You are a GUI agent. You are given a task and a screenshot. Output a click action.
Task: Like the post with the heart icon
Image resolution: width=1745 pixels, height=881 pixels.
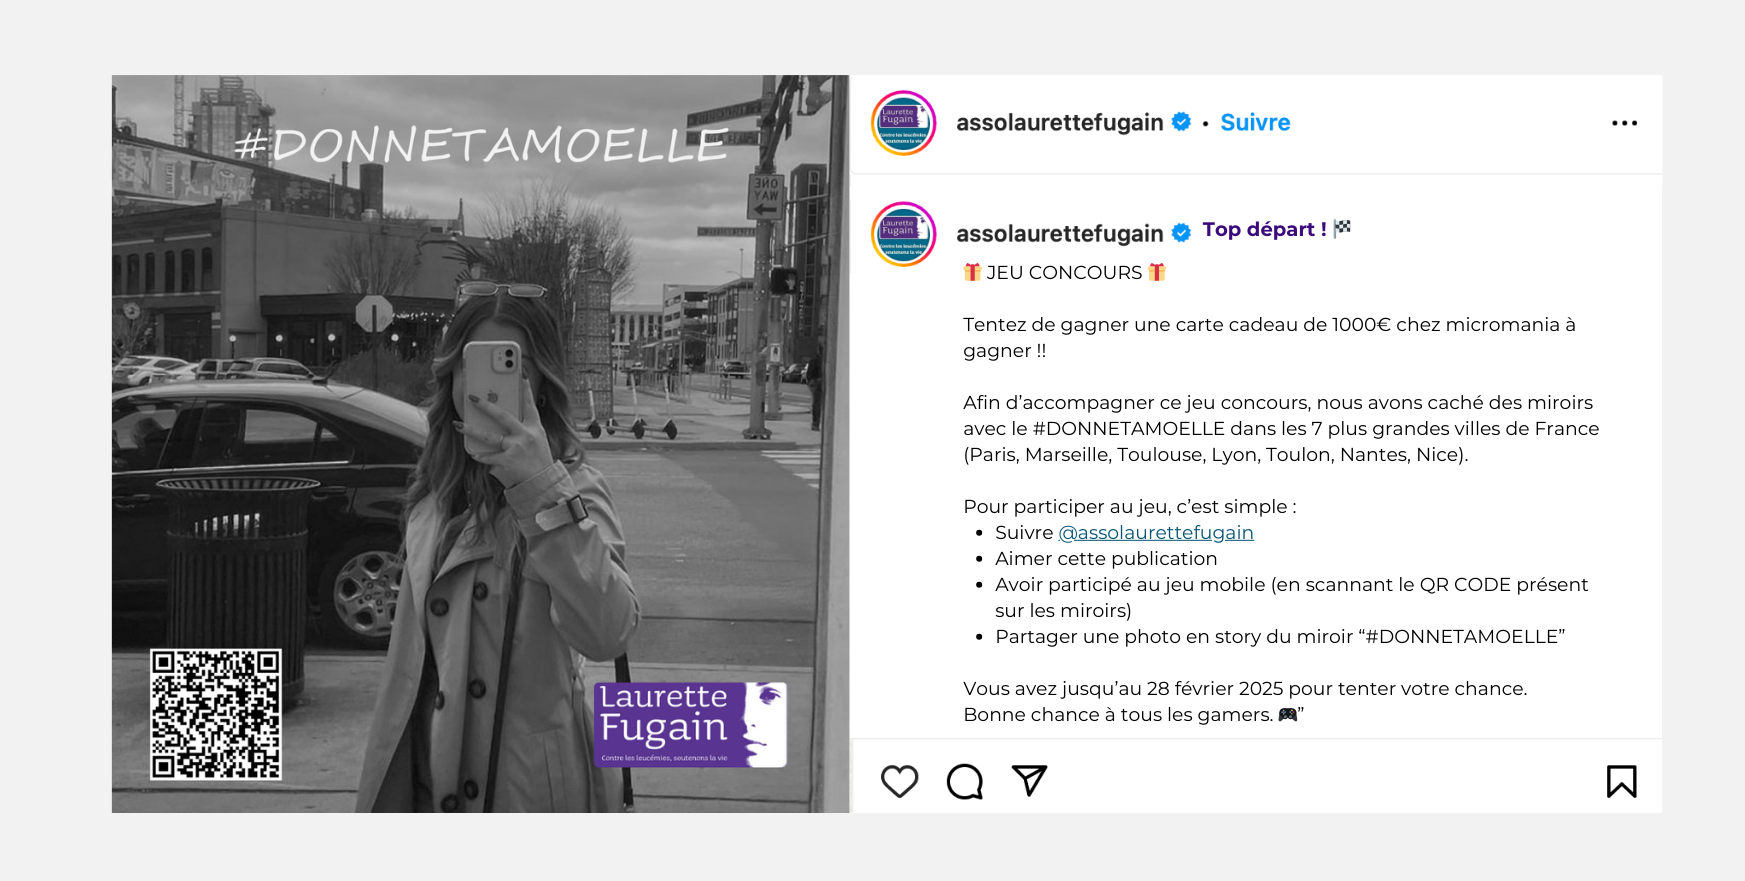(899, 781)
